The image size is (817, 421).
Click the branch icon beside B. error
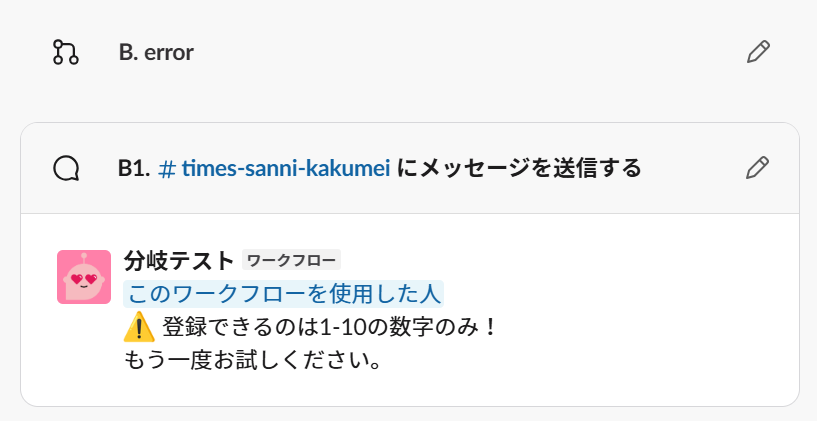tap(66, 52)
